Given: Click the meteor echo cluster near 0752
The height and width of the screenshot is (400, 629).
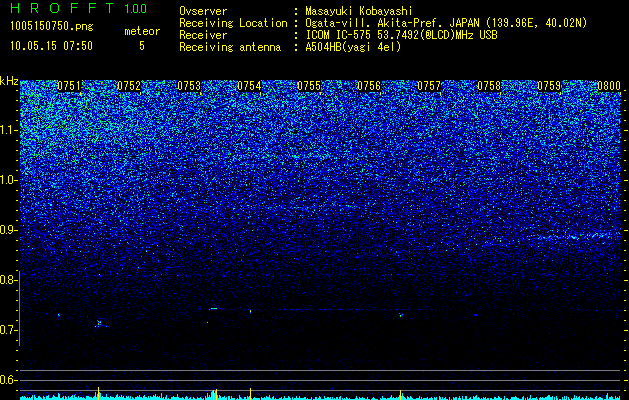Looking at the screenshot, I should [100, 323].
